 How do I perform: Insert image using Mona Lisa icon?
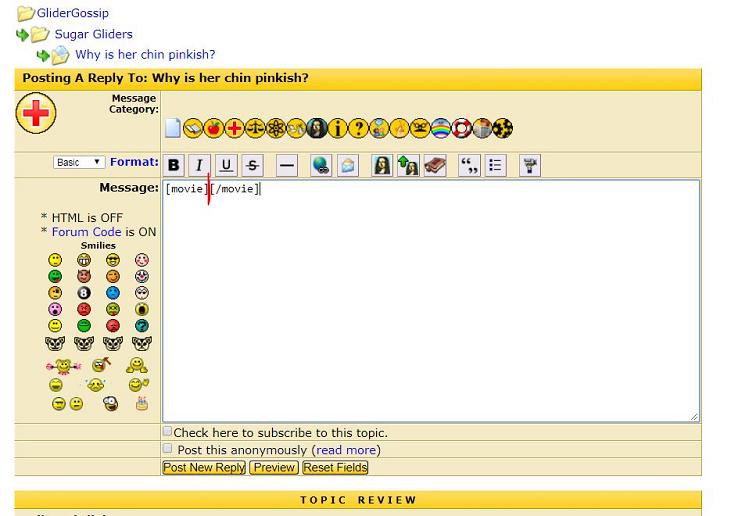[382, 165]
